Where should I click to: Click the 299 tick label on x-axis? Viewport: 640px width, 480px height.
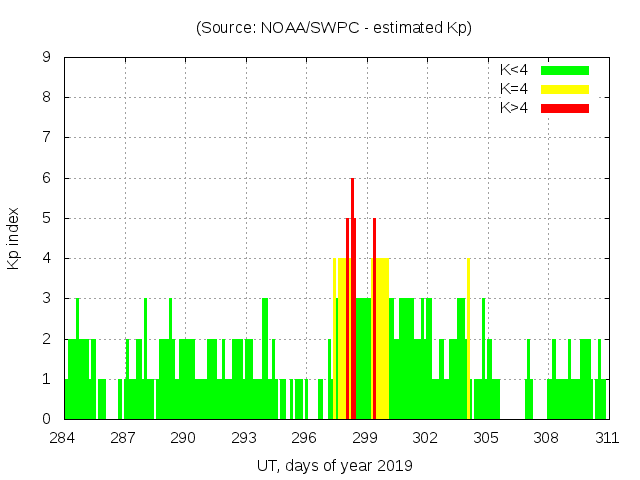[365, 438]
